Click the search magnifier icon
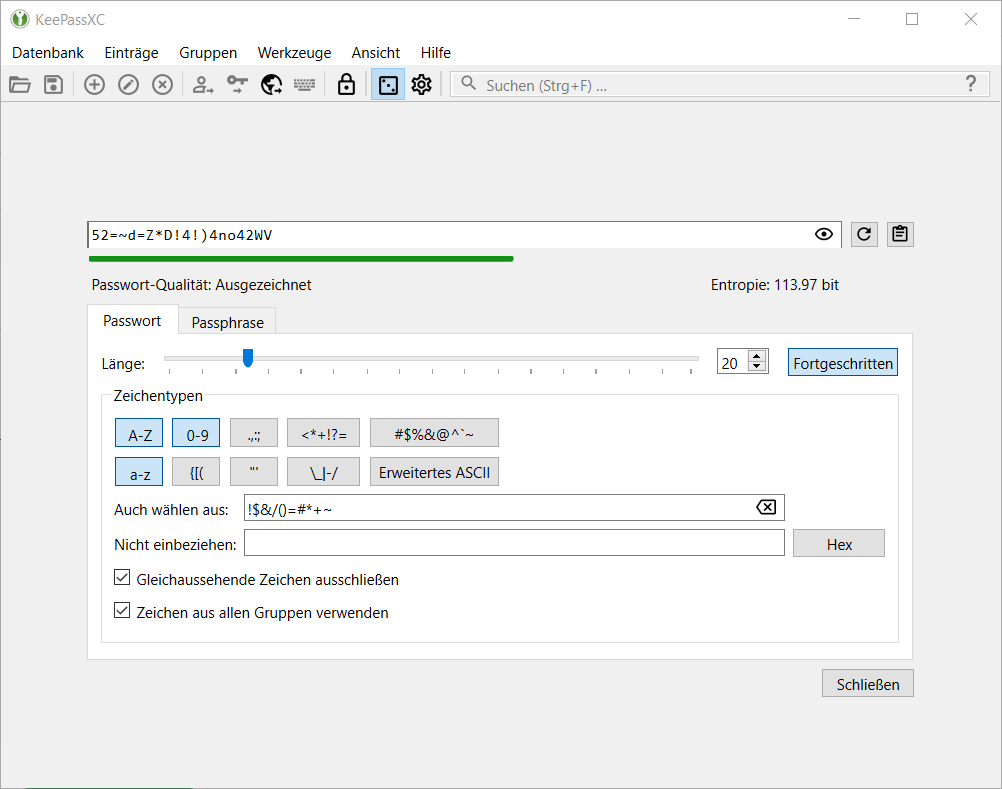The width and height of the screenshot is (1002, 789). coord(468,83)
